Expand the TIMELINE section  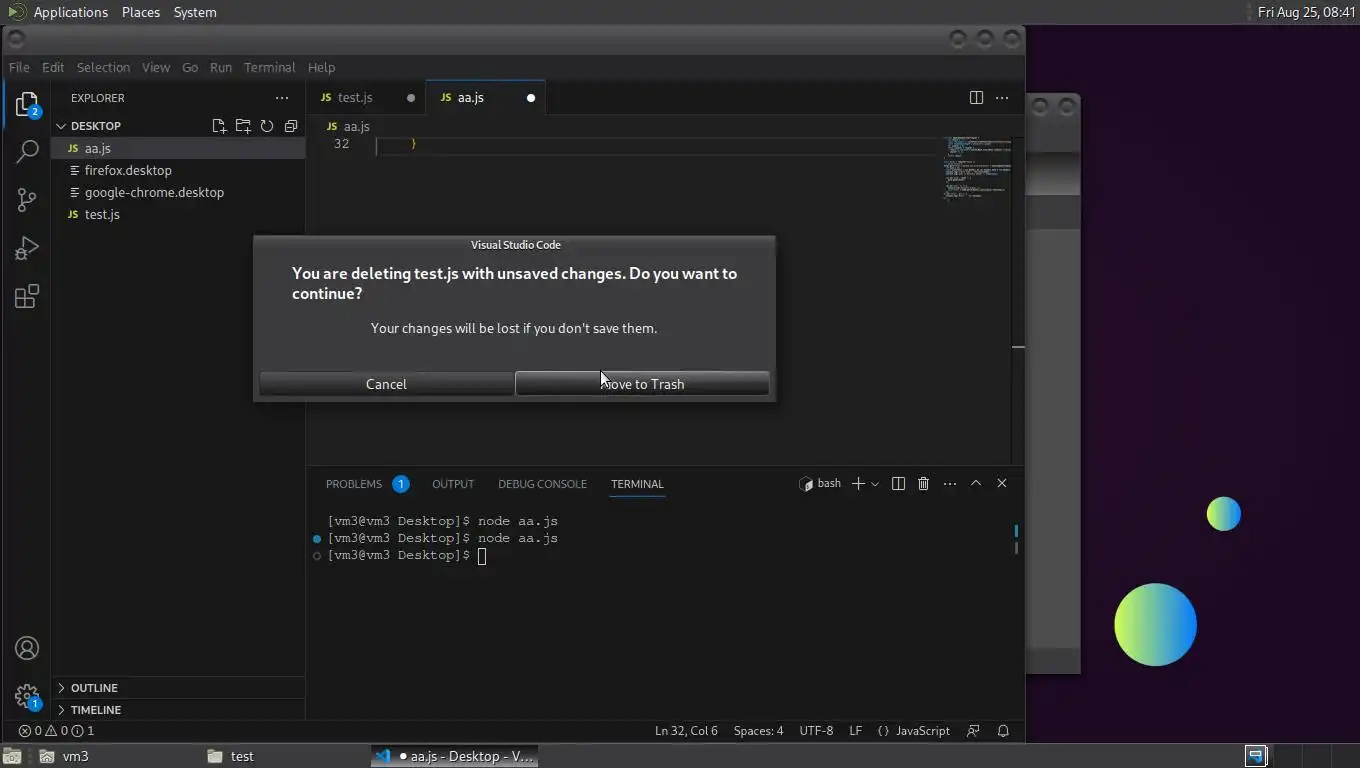click(x=178, y=710)
